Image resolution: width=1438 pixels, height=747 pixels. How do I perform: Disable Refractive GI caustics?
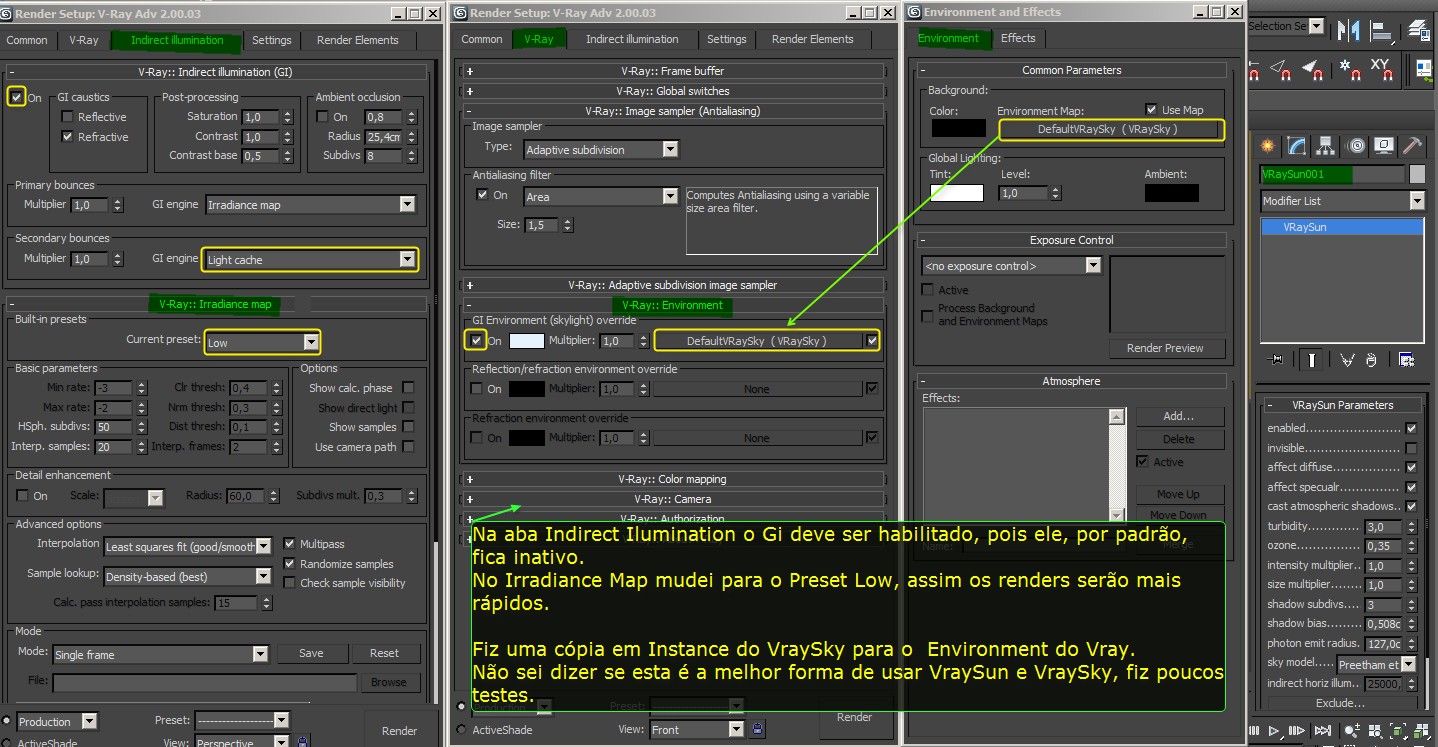pyautogui.click(x=67, y=137)
